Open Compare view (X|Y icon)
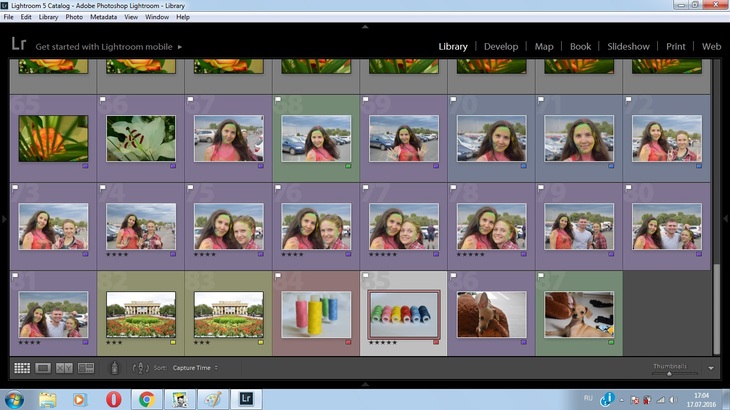 (64, 368)
